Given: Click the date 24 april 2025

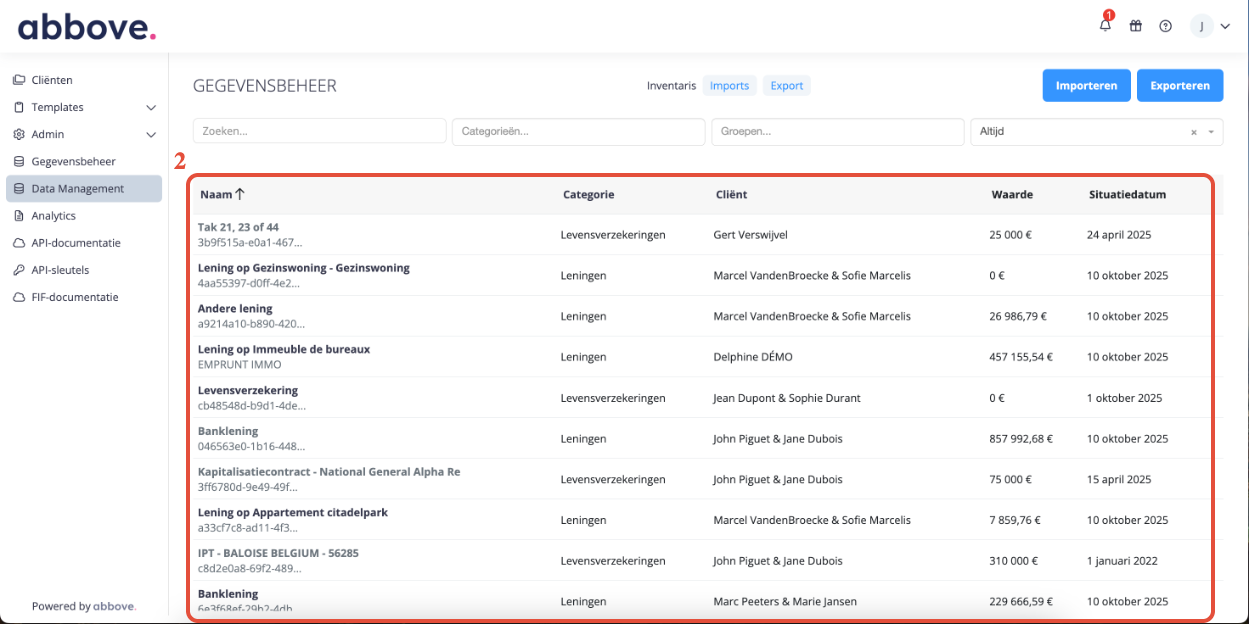Looking at the screenshot, I should pyautogui.click(x=1119, y=235).
